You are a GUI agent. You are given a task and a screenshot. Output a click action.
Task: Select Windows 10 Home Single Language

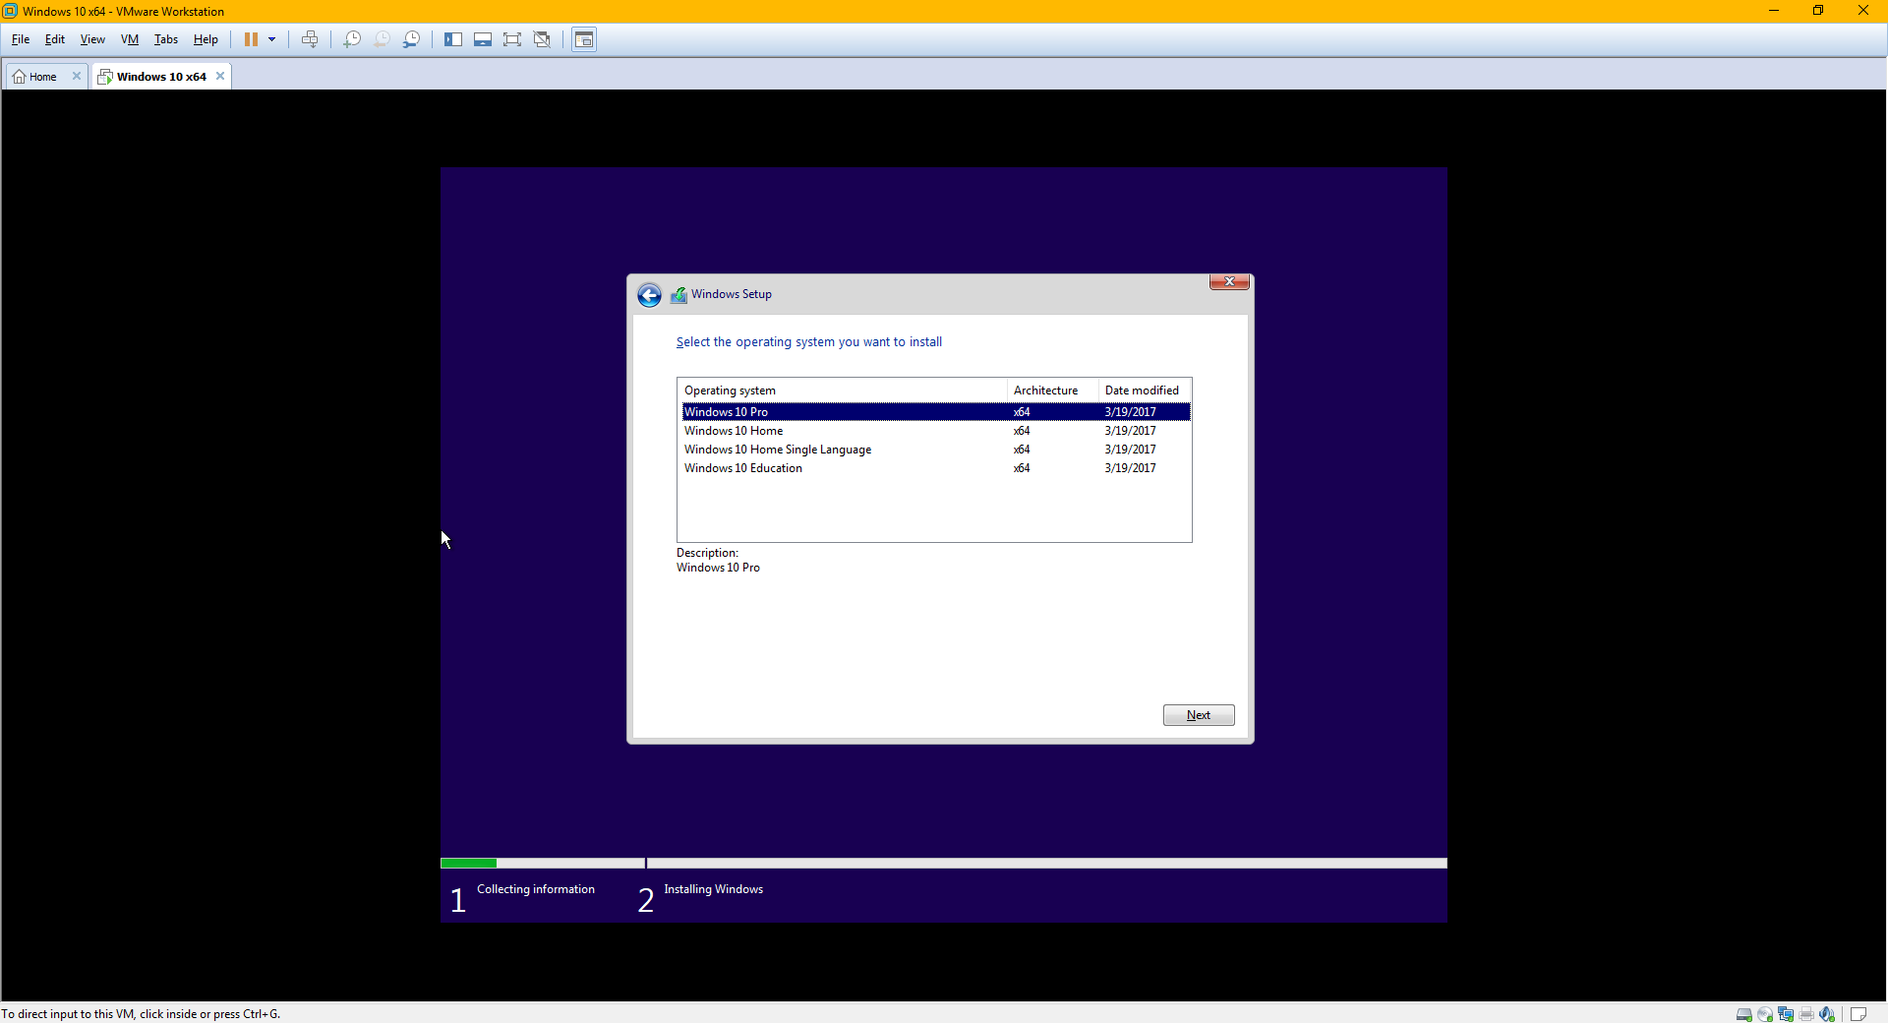(936, 450)
